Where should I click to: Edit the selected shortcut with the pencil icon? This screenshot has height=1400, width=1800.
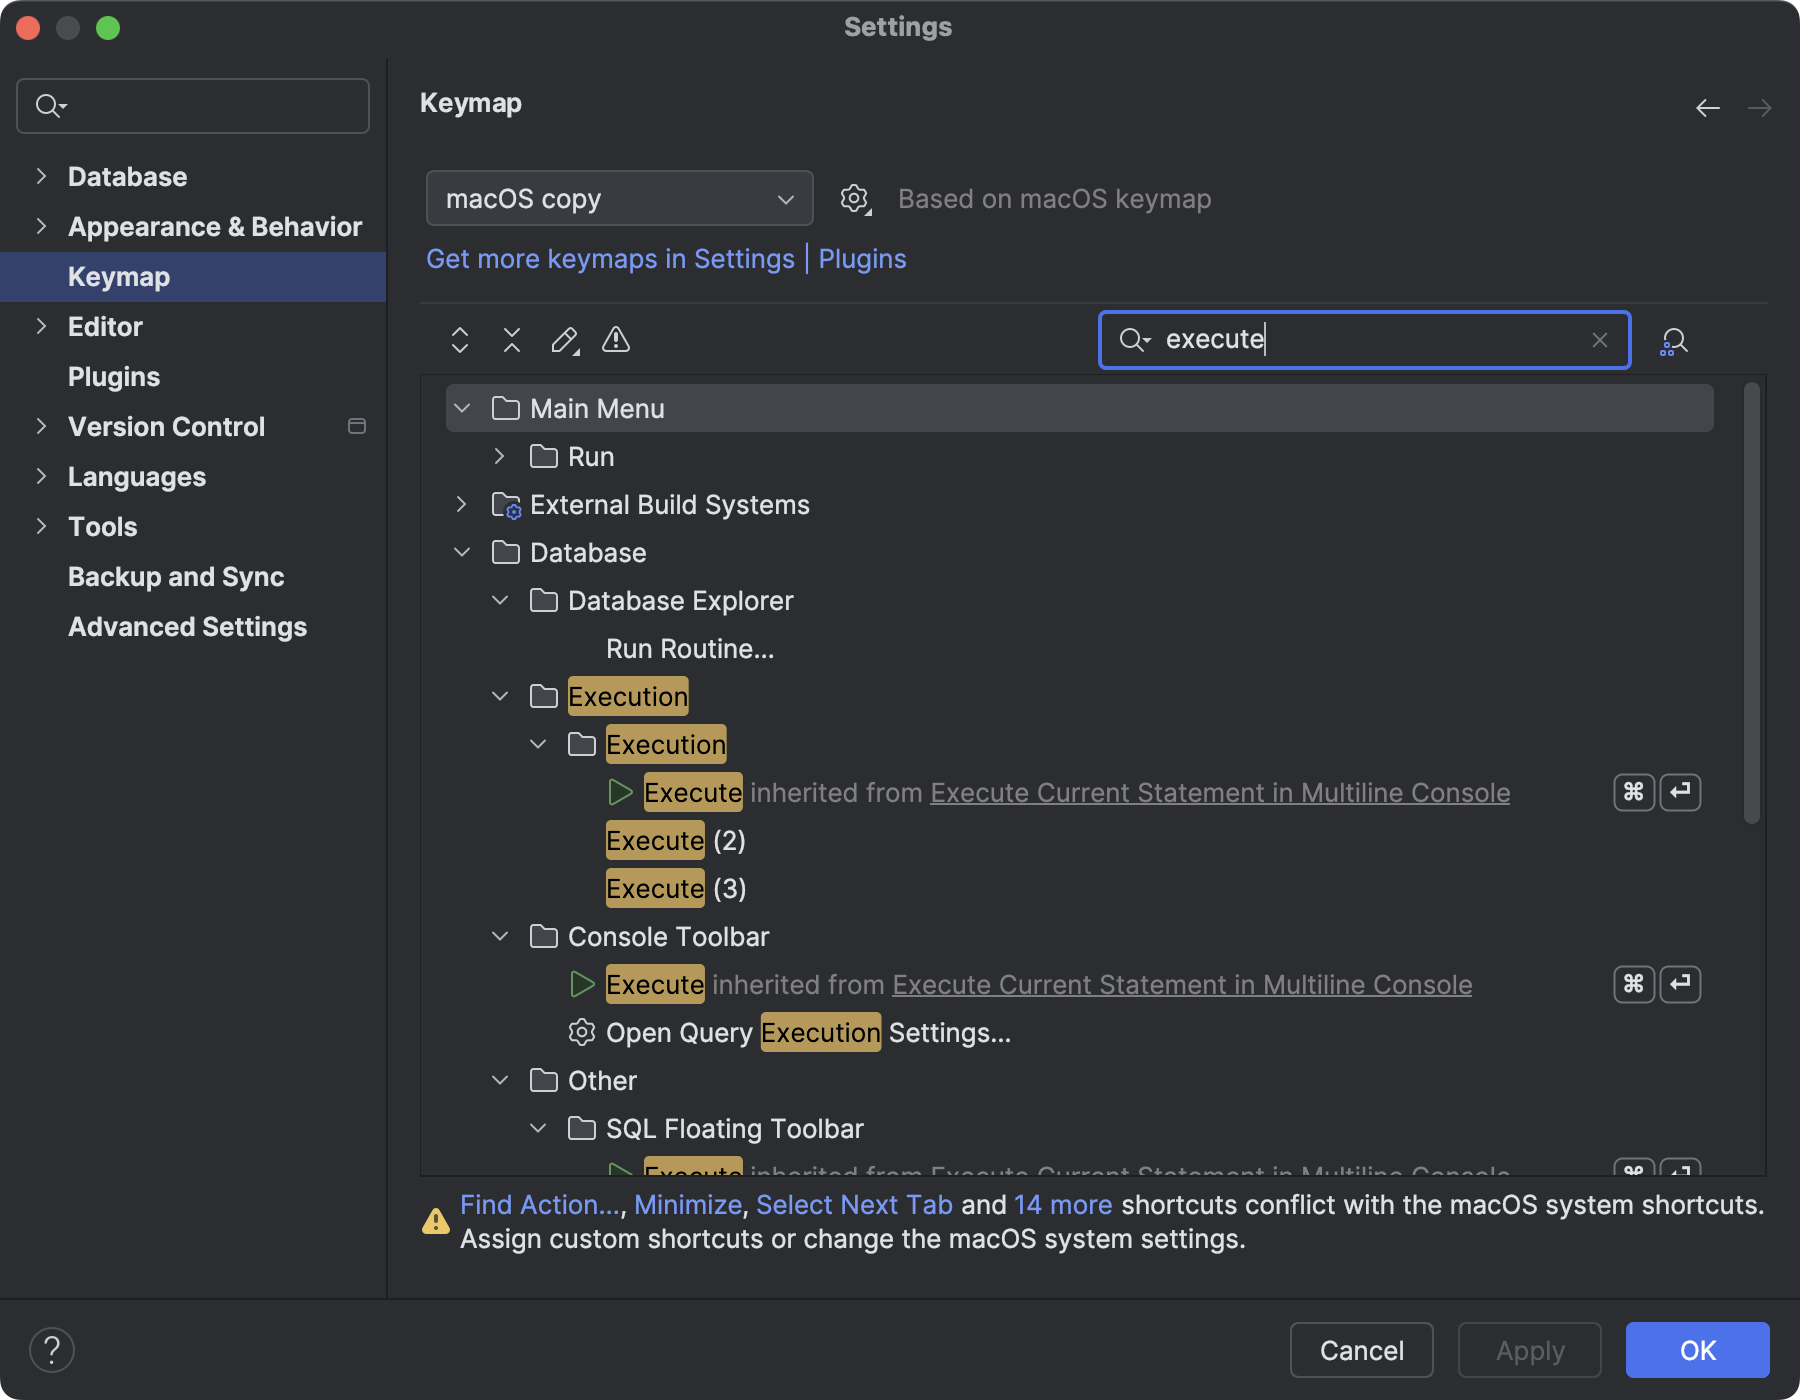(x=564, y=340)
